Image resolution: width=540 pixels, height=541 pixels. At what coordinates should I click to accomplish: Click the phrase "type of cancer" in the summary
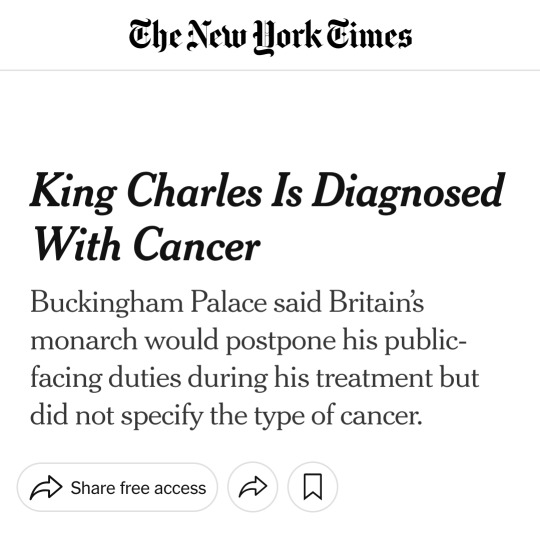(338, 415)
